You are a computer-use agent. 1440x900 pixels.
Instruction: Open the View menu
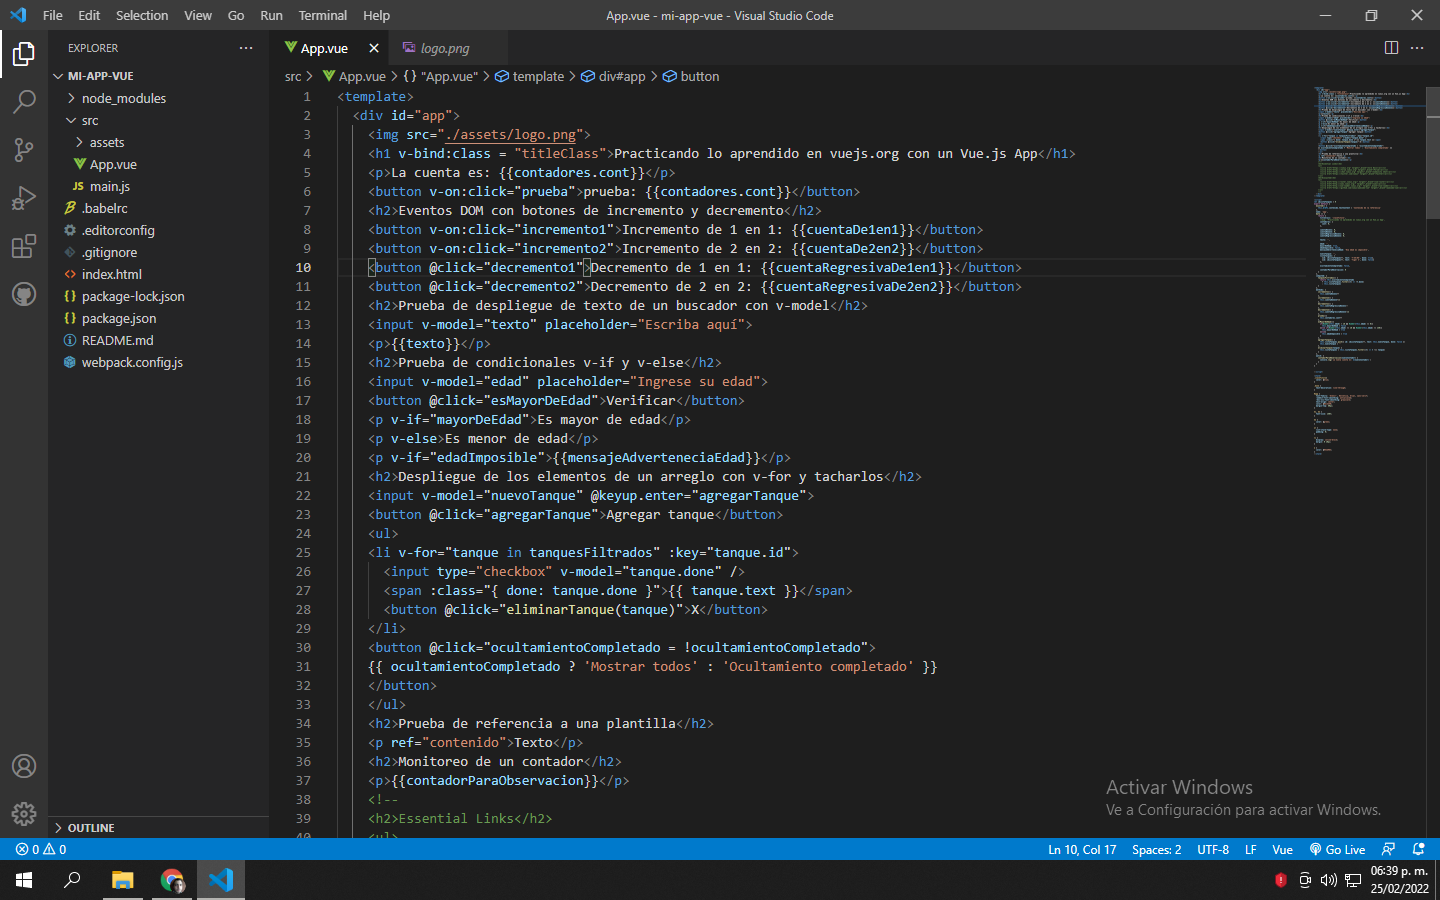click(198, 15)
